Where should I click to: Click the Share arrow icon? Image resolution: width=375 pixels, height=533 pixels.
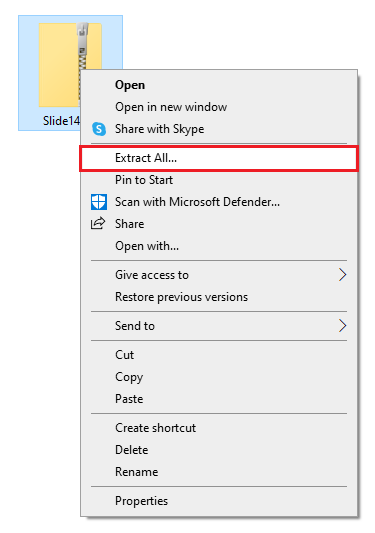click(98, 223)
